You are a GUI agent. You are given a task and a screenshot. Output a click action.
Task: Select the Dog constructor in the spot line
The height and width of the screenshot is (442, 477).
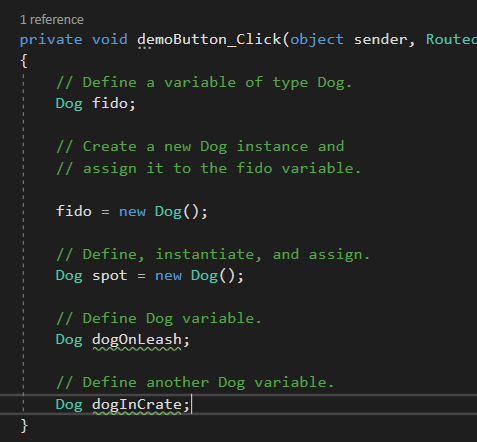204,276
